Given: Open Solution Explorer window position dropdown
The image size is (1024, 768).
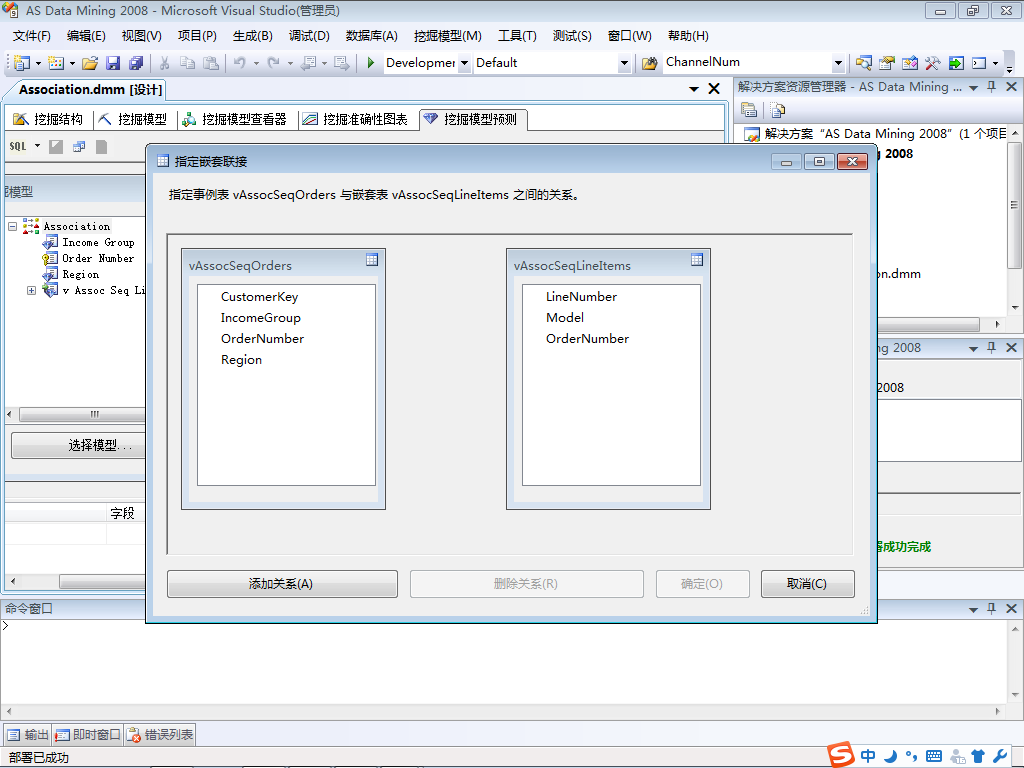Looking at the screenshot, I should point(973,87).
